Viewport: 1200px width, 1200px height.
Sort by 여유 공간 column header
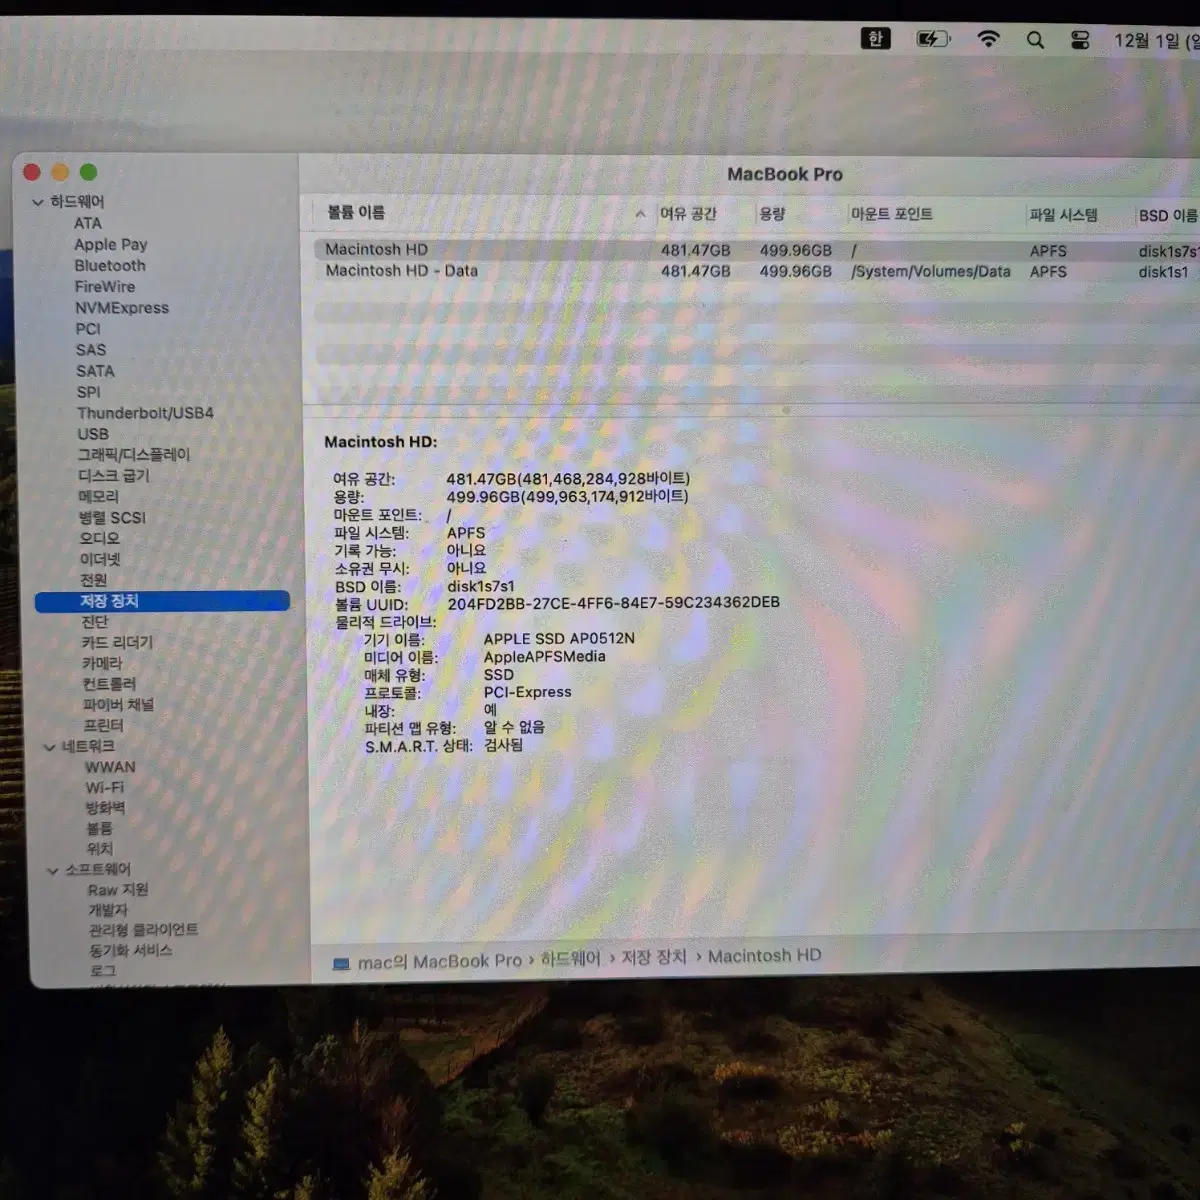point(688,213)
